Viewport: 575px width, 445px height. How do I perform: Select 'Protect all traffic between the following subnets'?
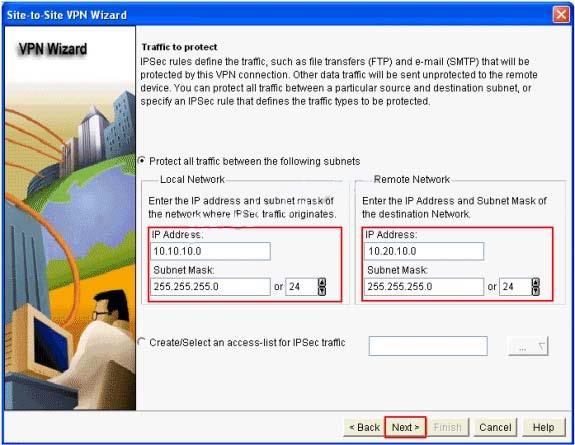142,161
